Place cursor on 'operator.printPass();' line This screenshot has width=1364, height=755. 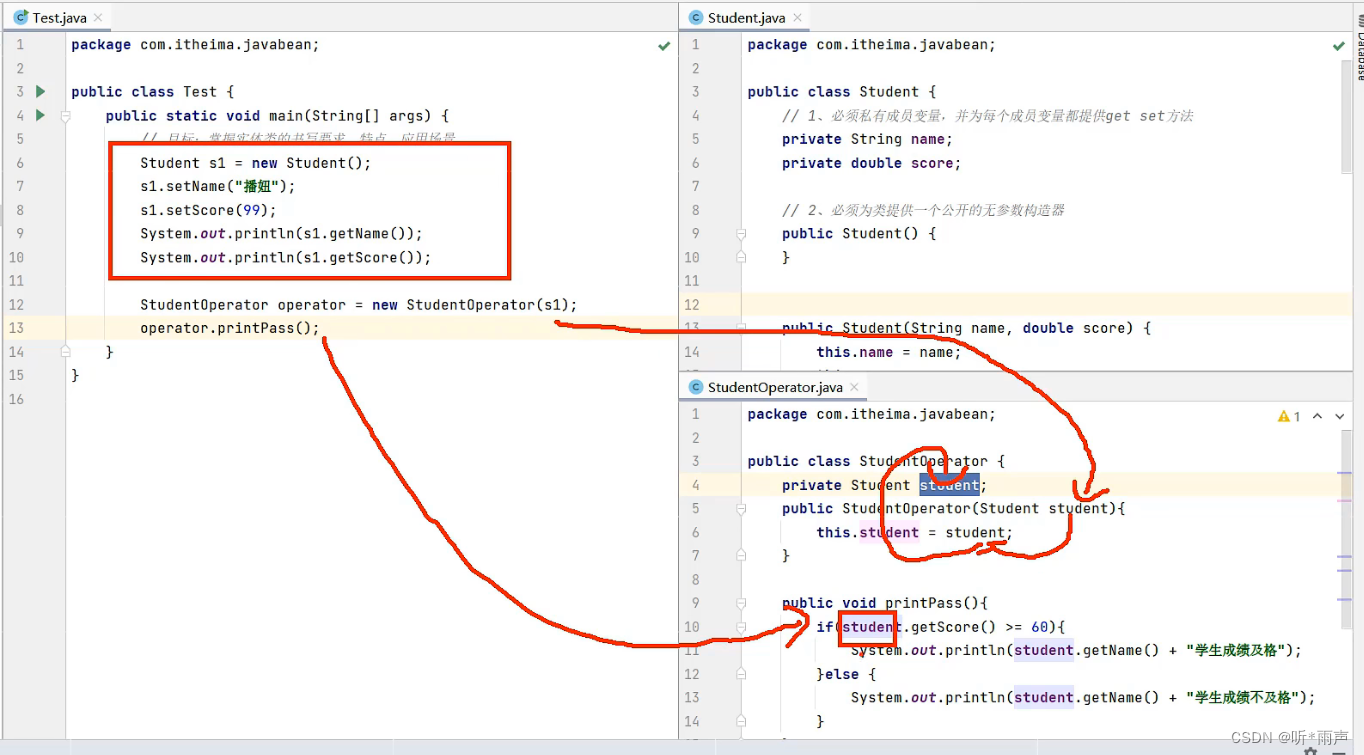pos(229,328)
